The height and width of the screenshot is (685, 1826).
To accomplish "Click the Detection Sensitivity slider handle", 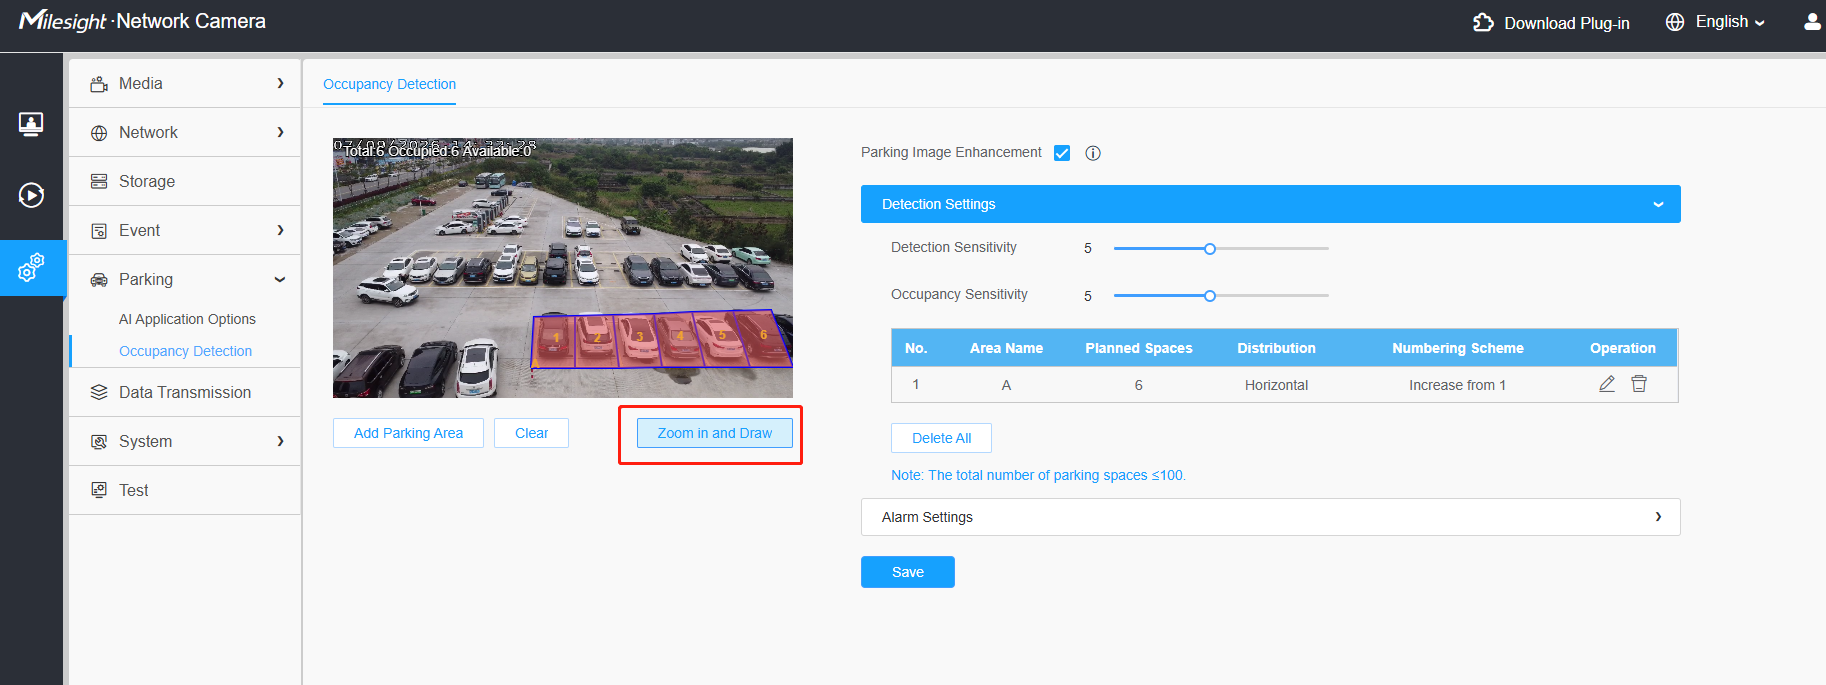I will click(x=1210, y=248).
